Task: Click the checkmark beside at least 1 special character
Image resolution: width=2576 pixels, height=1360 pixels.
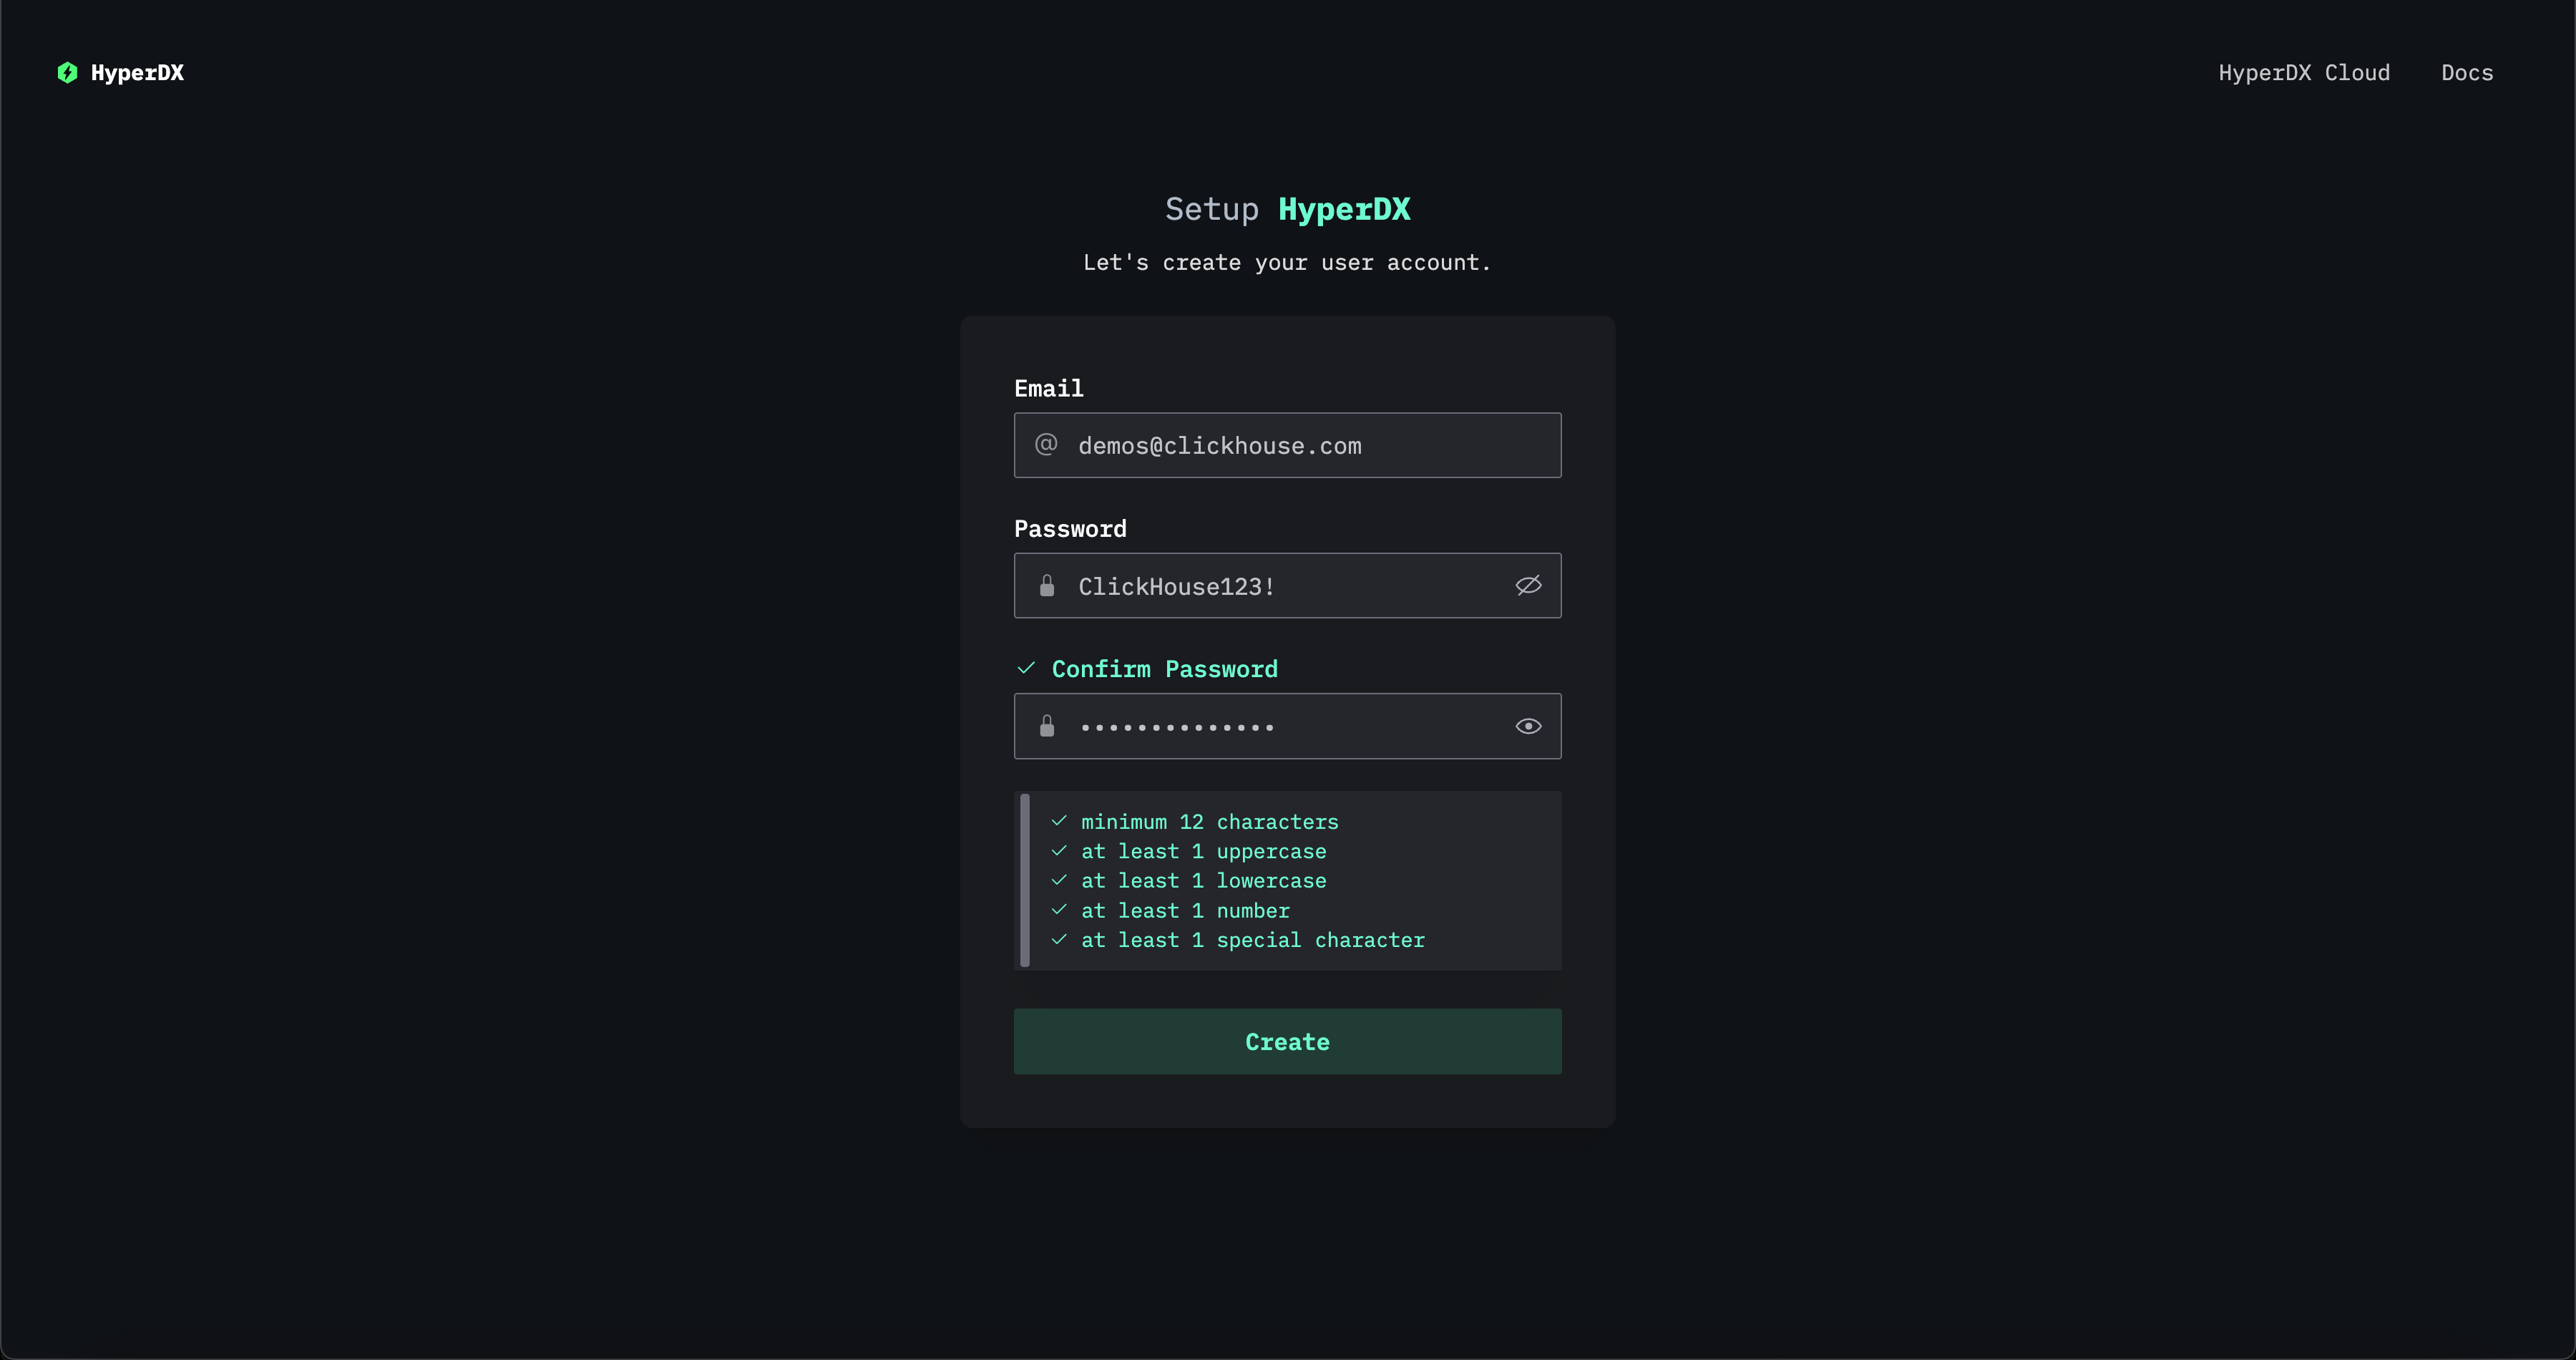Action: [1060, 940]
